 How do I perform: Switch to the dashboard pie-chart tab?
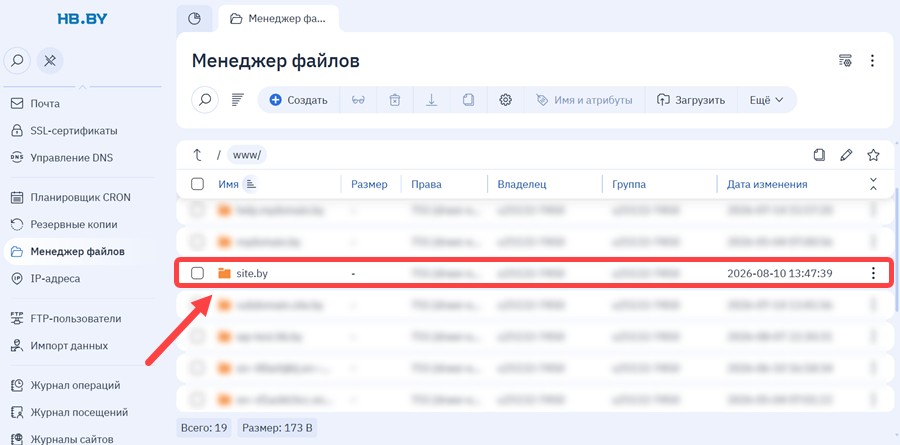point(195,19)
